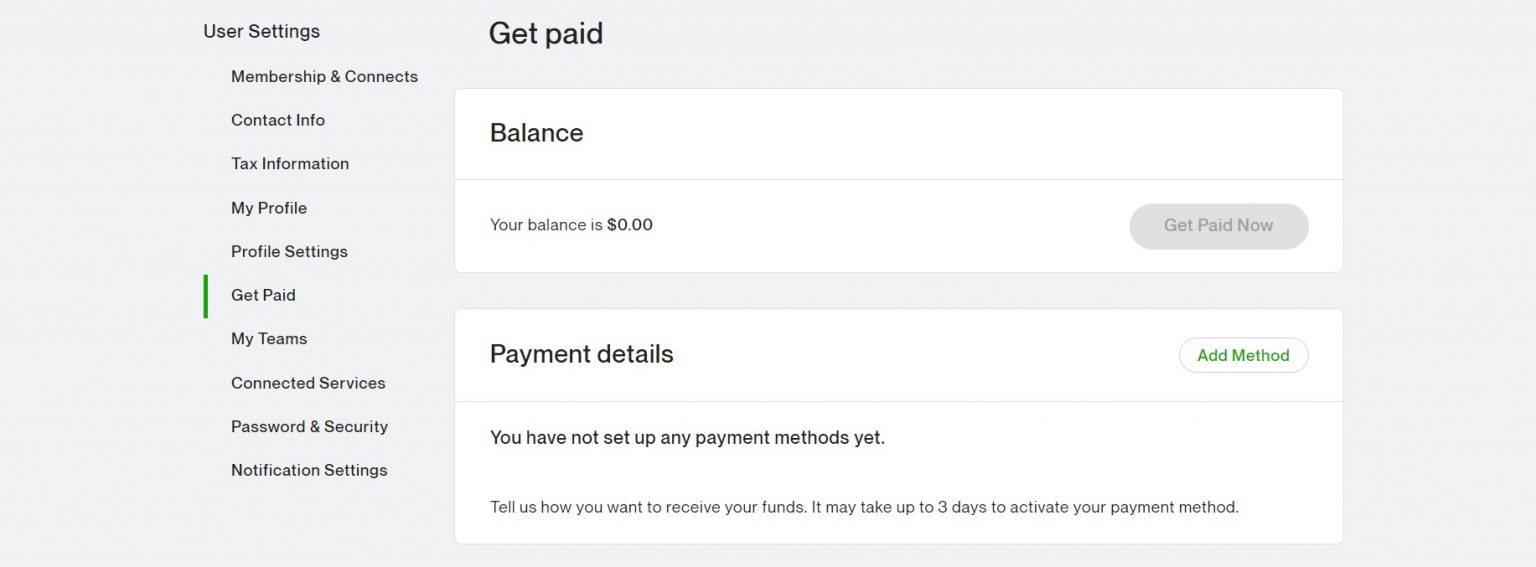Click the Payment details heading
The width and height of the screenshot is (1536, 567).
(x=581, y=354)
